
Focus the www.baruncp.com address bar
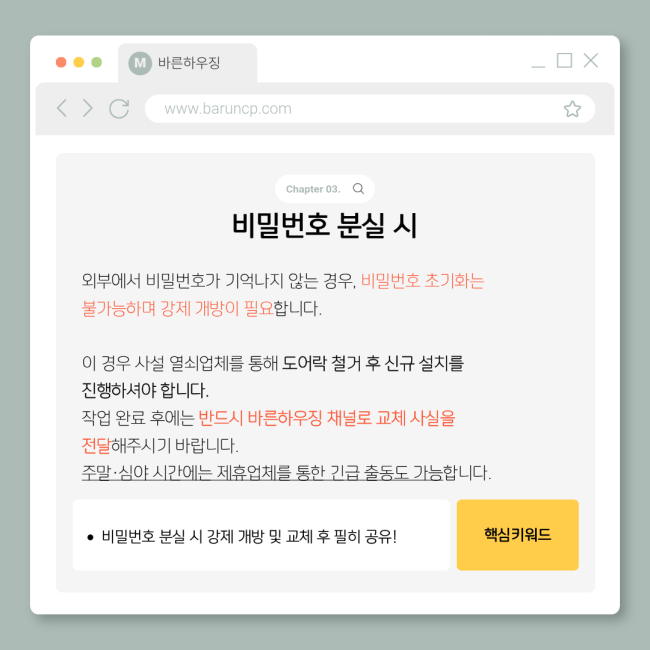(370, 109)
